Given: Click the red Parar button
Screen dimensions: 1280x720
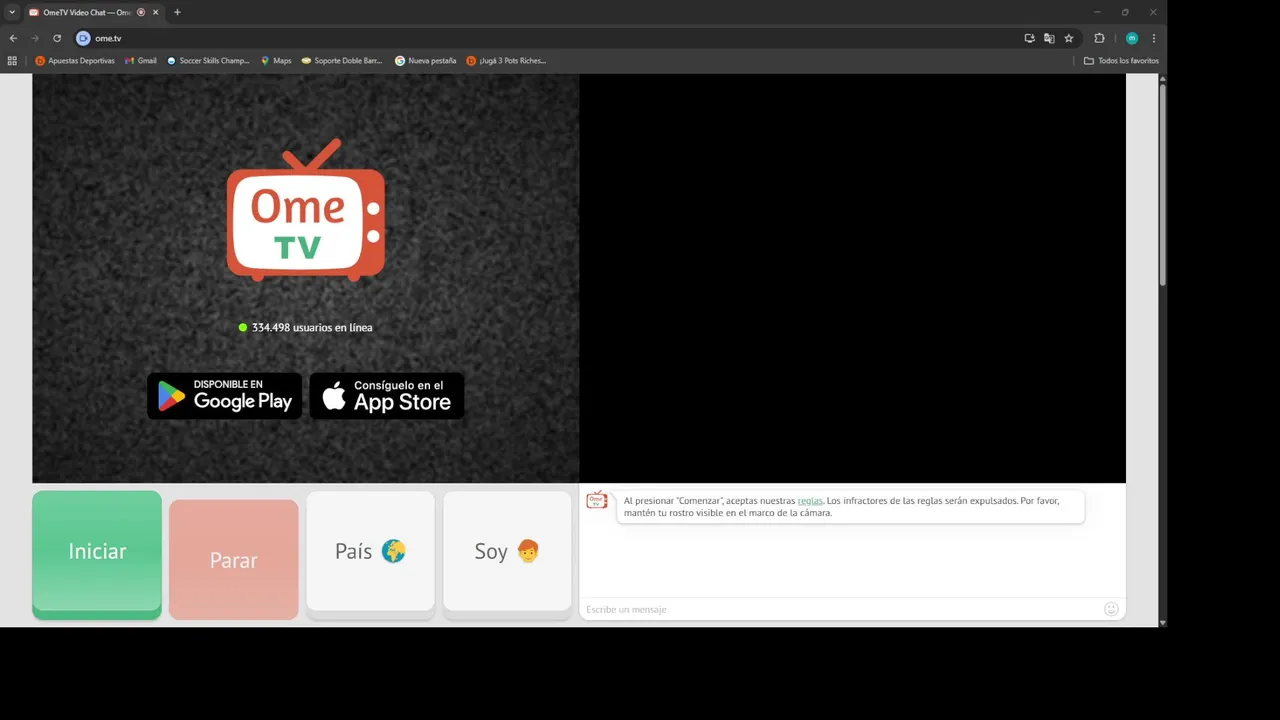Looking at the screenshot, I should pos(234,560).
